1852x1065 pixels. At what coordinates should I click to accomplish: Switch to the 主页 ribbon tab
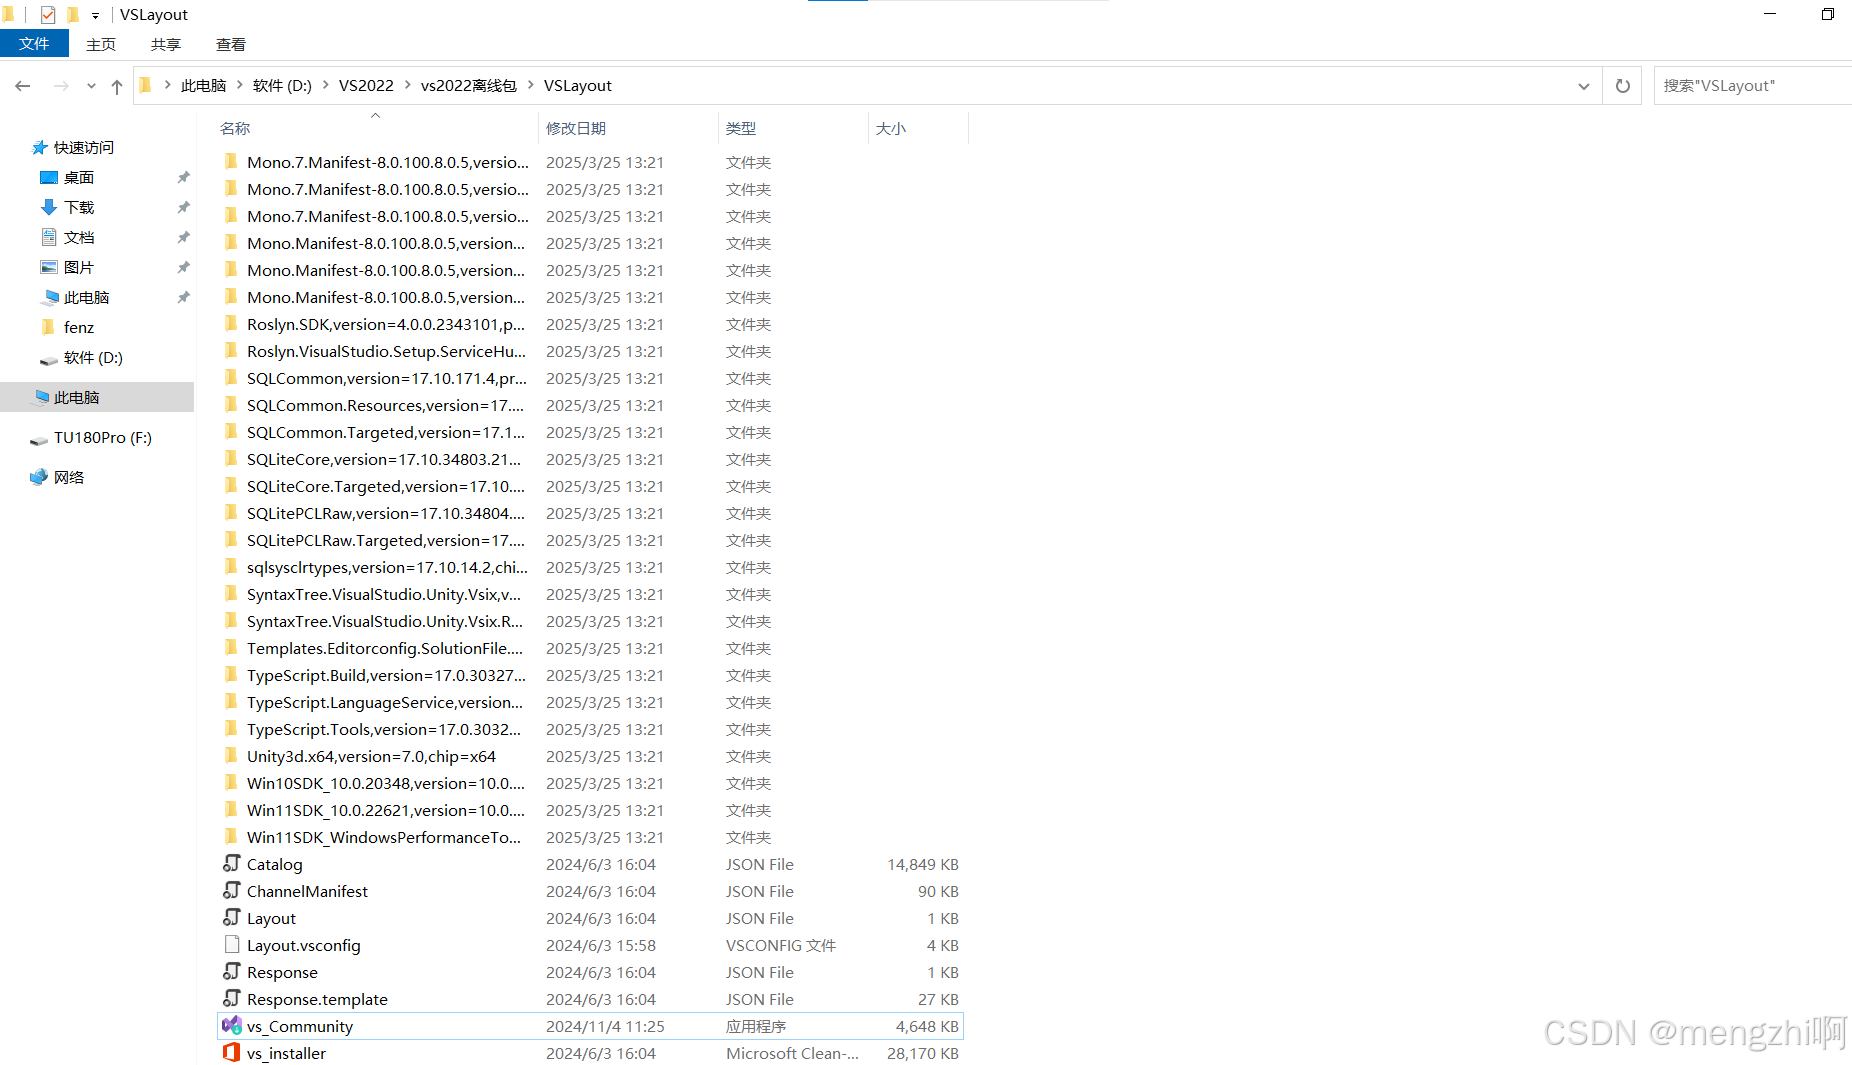[x=101, y=44]
